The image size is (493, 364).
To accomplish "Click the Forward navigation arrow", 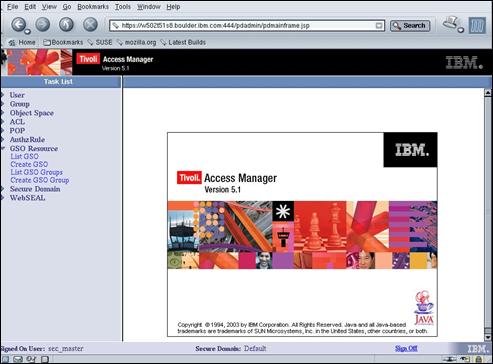I will [43, 24].
